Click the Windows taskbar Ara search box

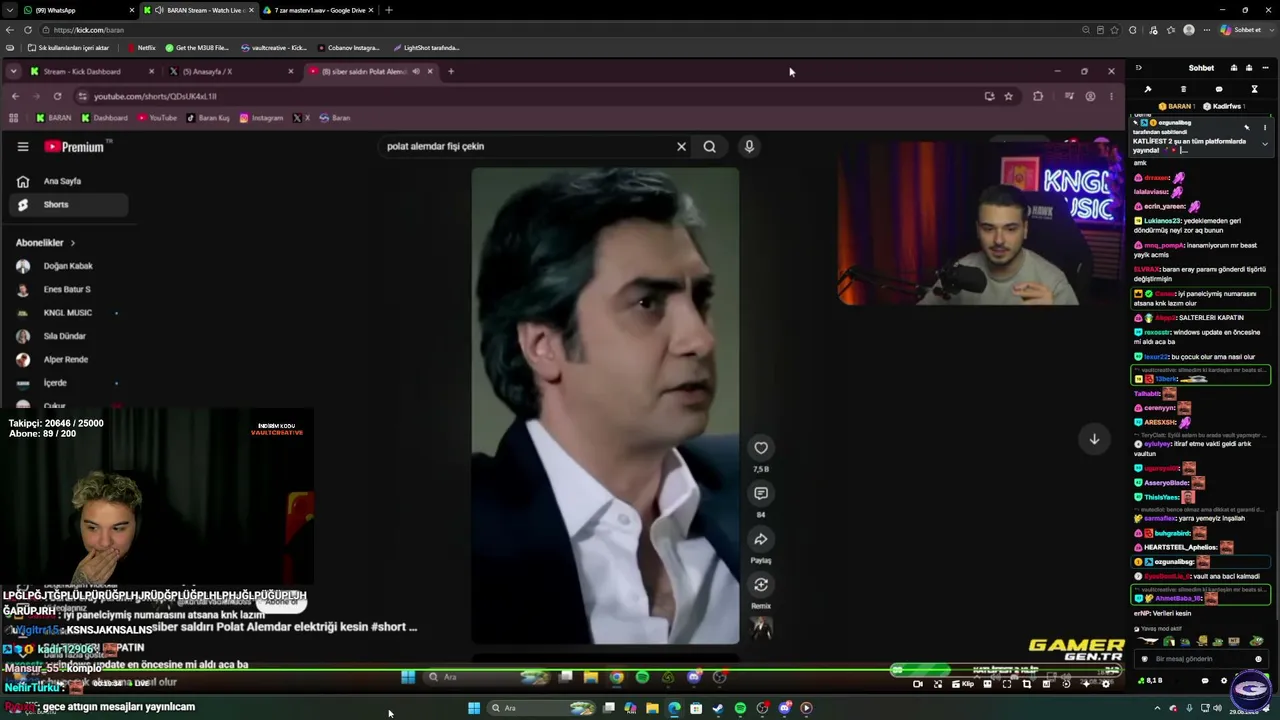click(541, 708)
